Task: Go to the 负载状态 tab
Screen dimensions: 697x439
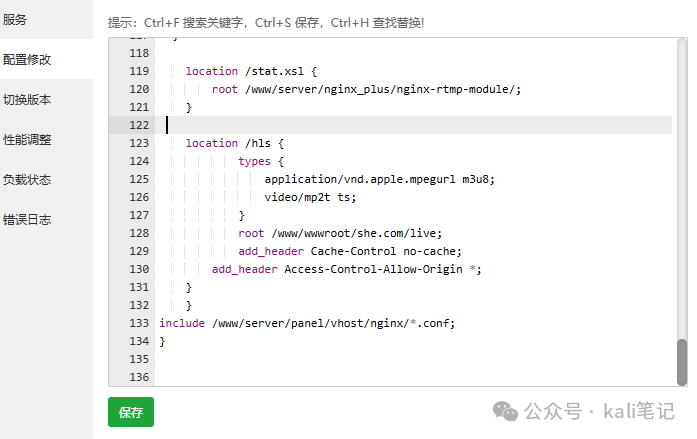Action: (27, 180)
